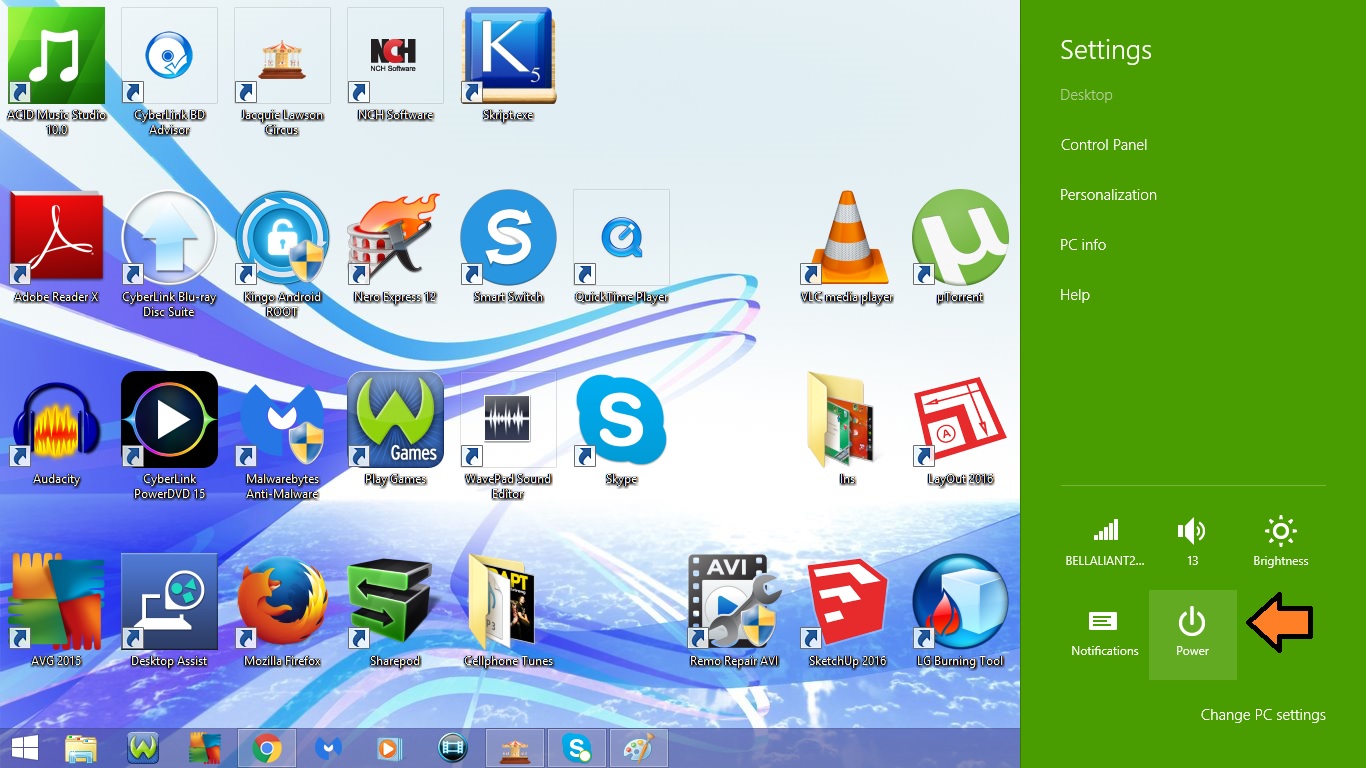Open the AVG icon on the taskbar
This screenshot has height=768, width=1366.
tap(205, 748)
